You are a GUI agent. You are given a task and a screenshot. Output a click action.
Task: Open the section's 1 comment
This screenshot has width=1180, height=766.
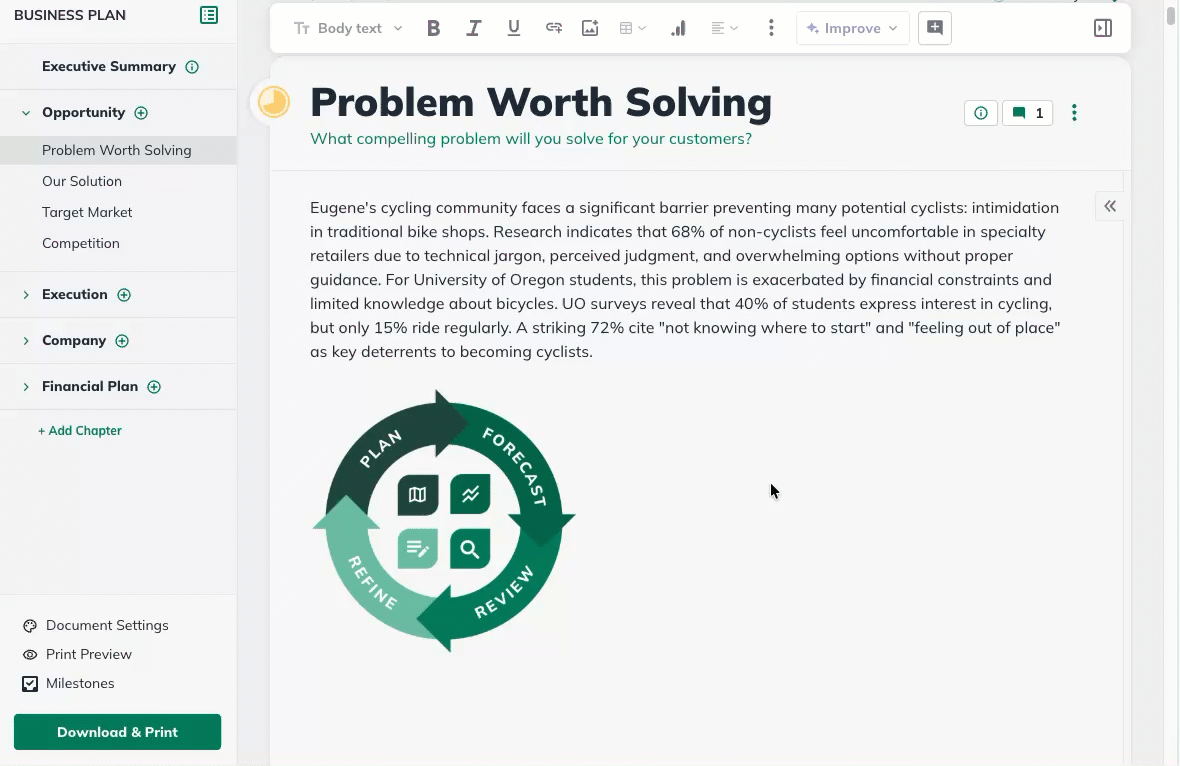pos(1027,113)
